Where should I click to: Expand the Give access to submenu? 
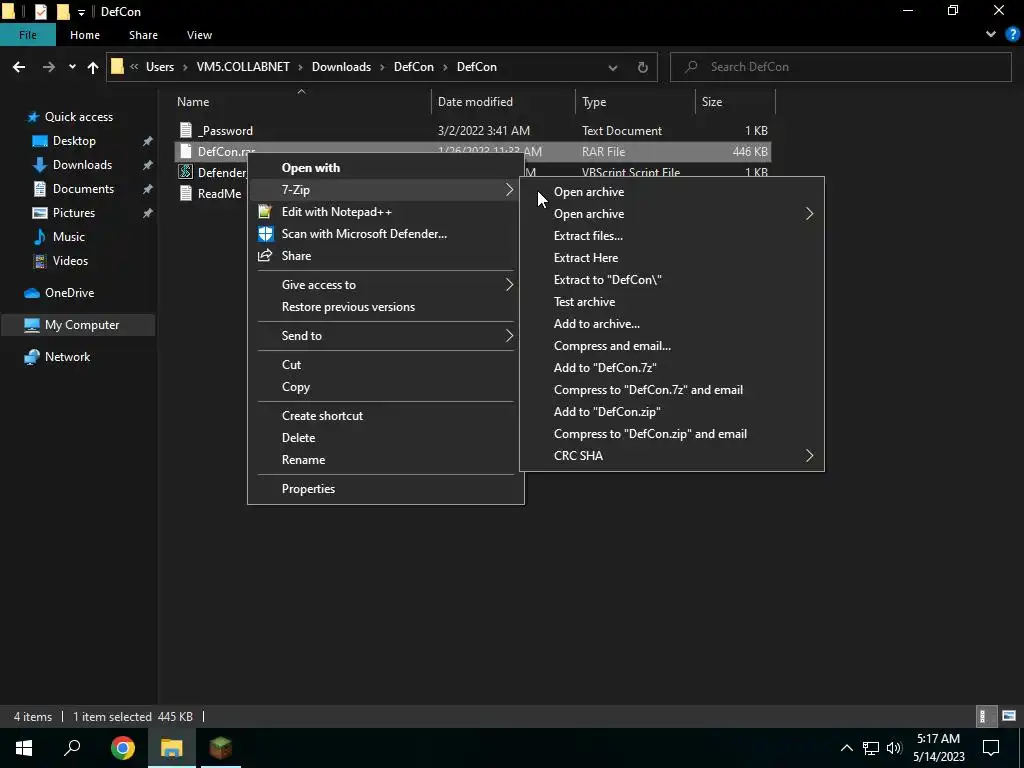coord(509,285)
